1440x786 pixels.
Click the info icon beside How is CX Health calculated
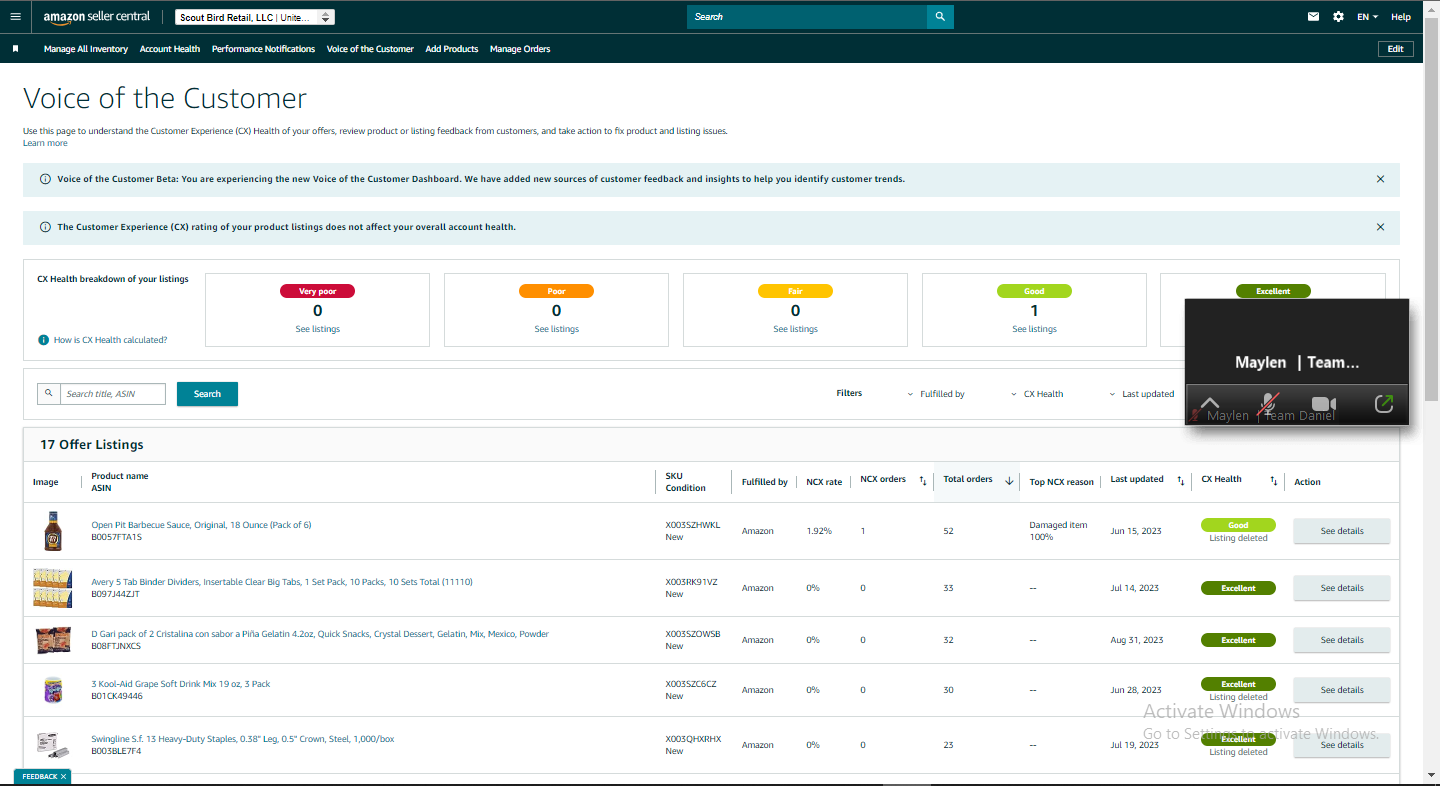(43, 340)
